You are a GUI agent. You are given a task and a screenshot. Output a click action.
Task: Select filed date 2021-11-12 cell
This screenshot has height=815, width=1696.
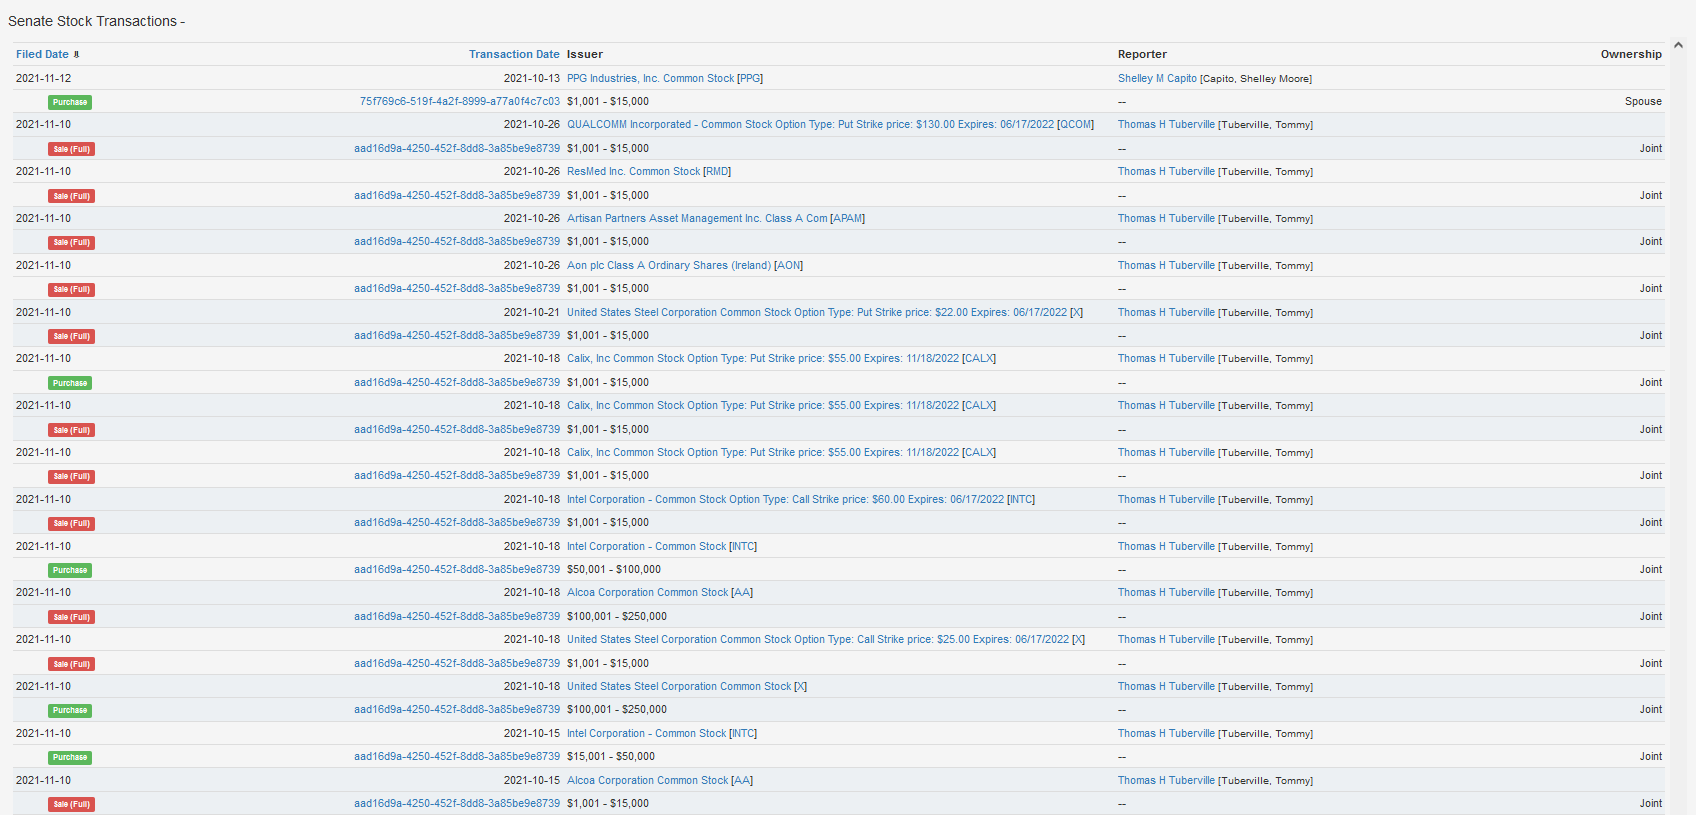point(43,78)
